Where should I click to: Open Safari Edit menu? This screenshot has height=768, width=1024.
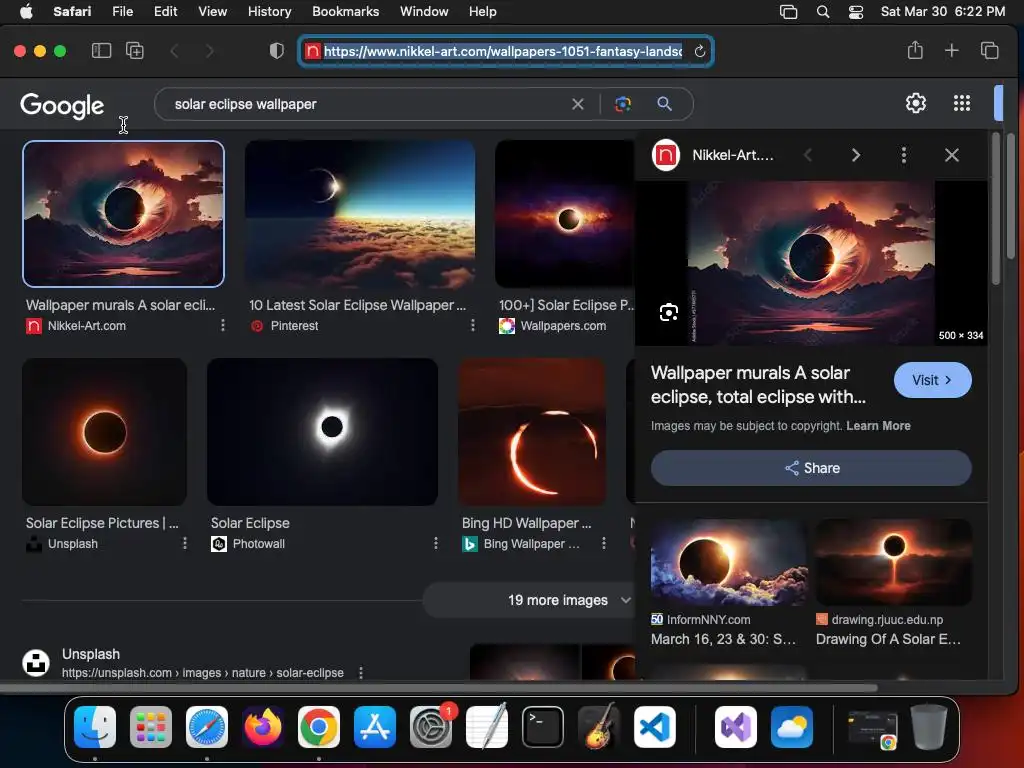point(165,11)
